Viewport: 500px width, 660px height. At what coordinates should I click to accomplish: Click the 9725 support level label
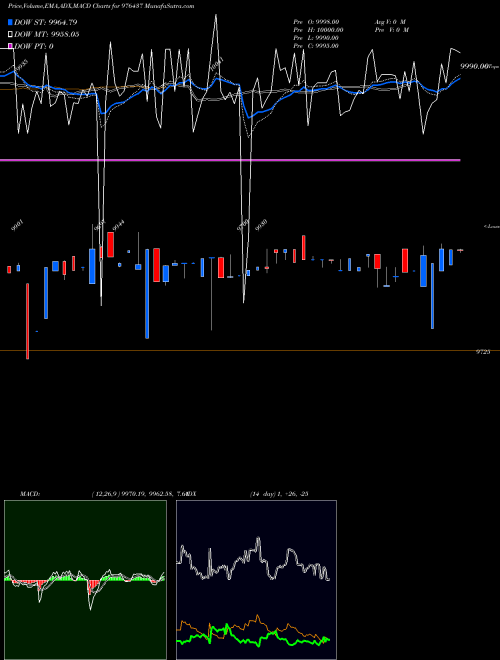point(483,352)
